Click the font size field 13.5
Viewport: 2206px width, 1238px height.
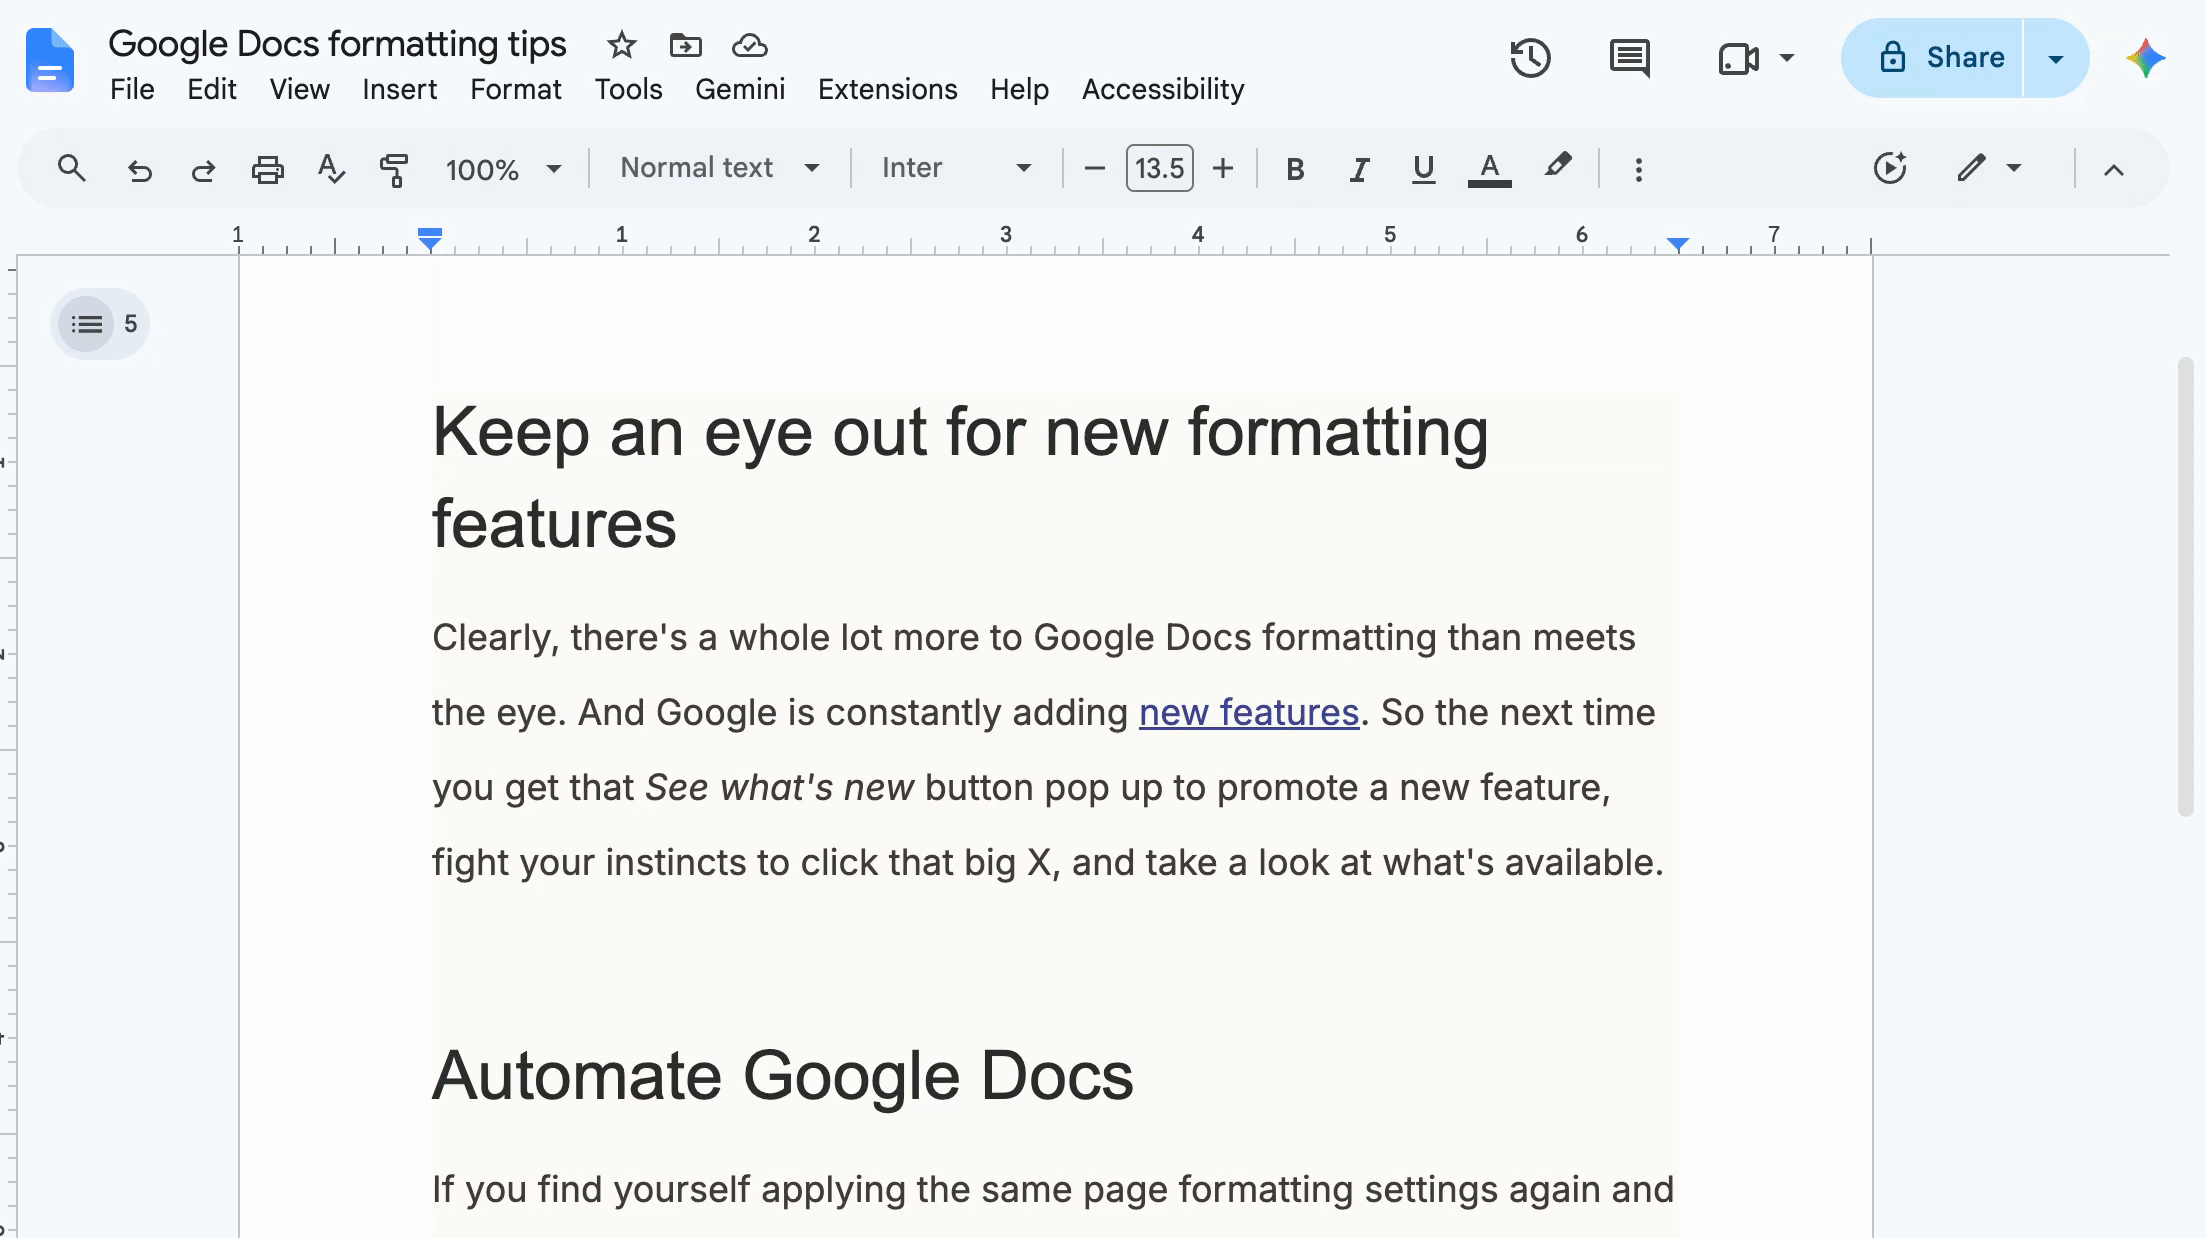(x=1159, y=168)
